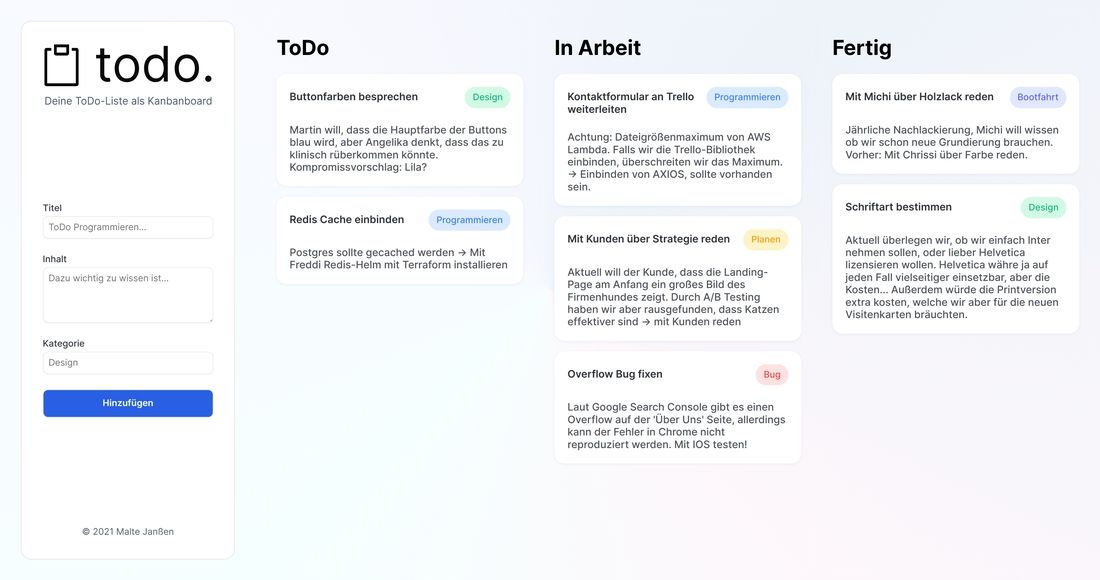Viewport: 1100px width, 580px height.
Task: Click the In Arbeit column heading
Action: (x=597, y=48)
